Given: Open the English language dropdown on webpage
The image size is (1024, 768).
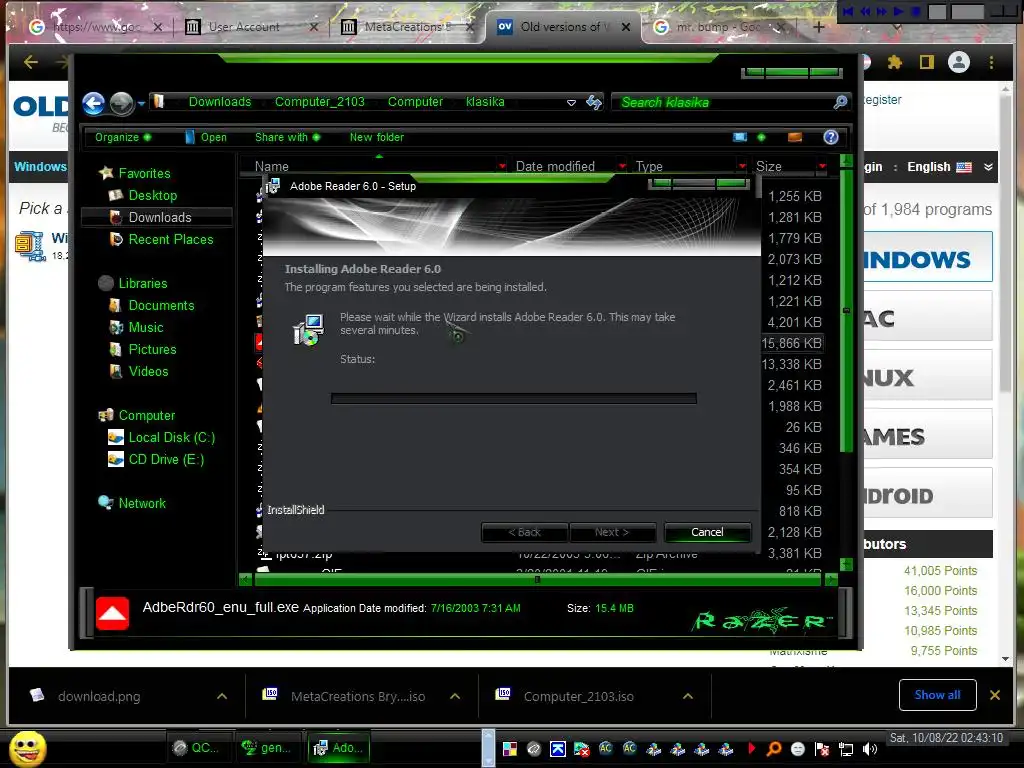Looking at the screenshot, I should point(948,167).
